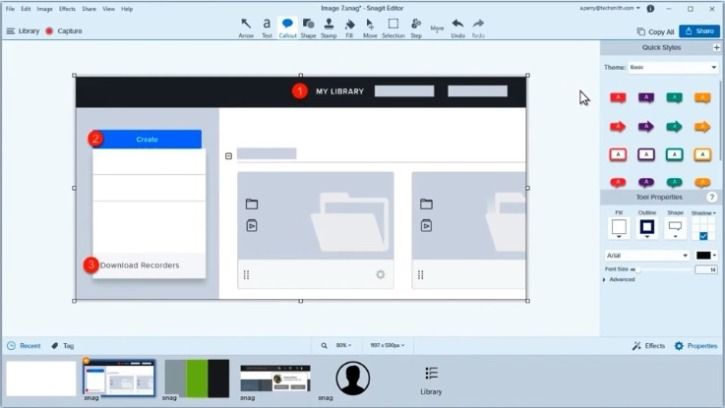The width and height of the screenshot is (725, 408).
Task: Select the Stamp tool
Action: [x=329, y=28]
